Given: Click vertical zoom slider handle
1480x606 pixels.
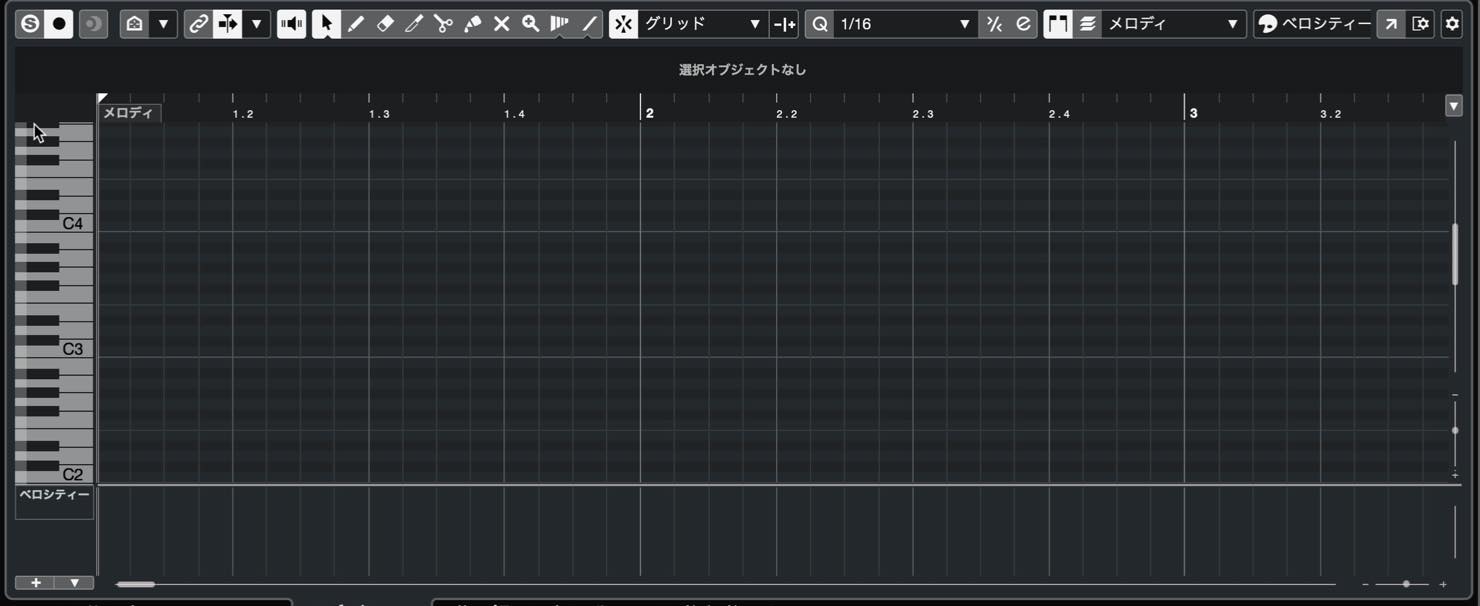Looking at the screenshot, I should tap(1455, 430).
